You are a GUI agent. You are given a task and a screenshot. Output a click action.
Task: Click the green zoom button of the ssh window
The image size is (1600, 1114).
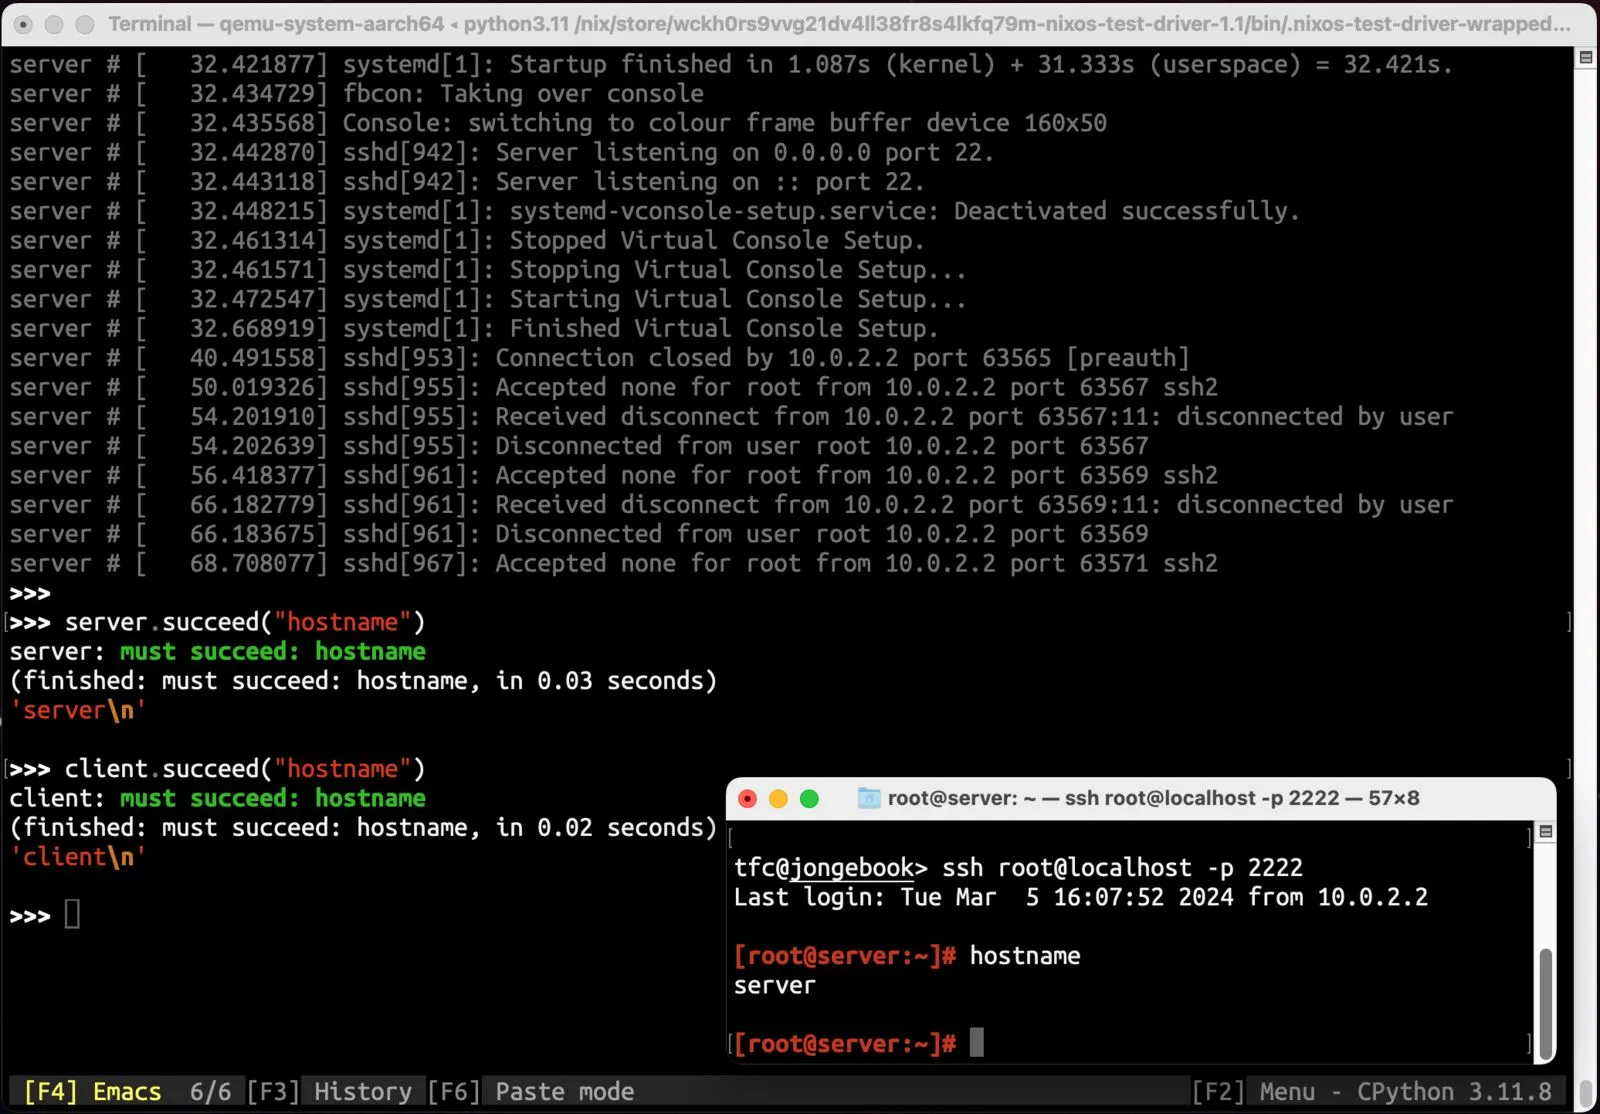coord(810,798)
